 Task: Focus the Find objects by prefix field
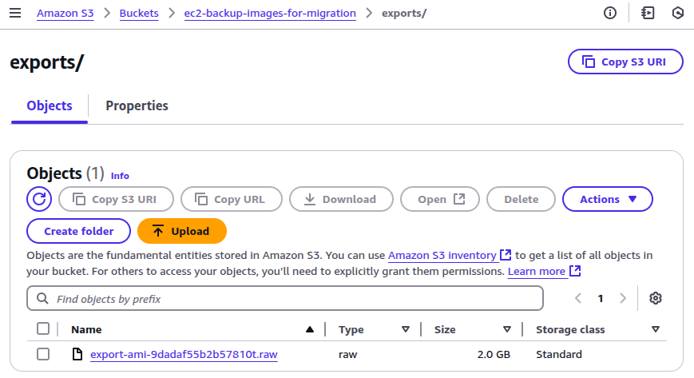pos(285,298)
